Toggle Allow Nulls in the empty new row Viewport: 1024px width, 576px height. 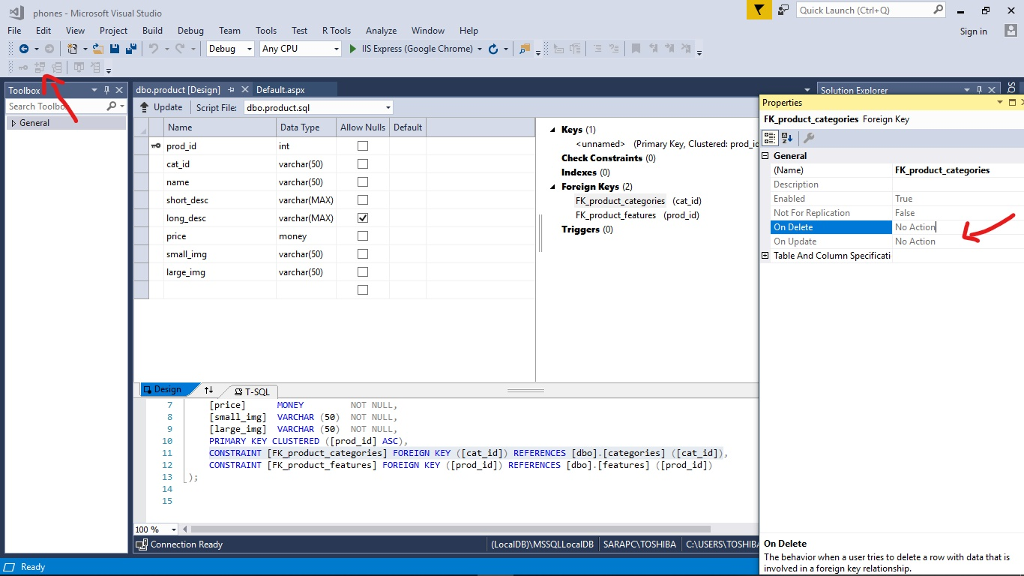point(362,290)
